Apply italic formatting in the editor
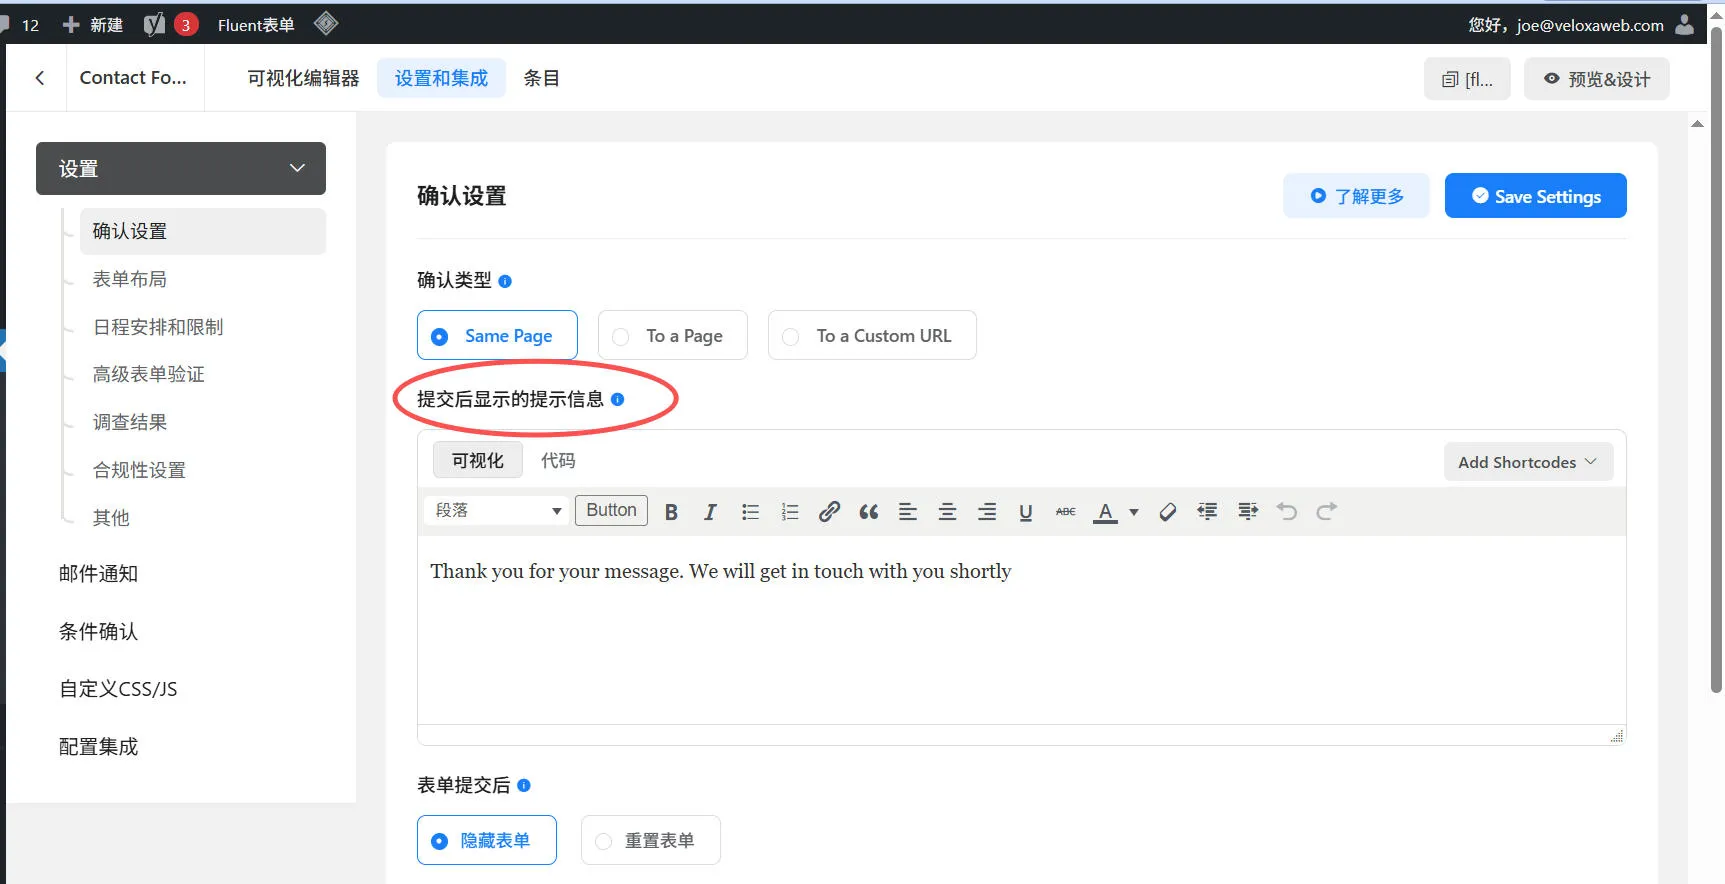Viewport: 1725px width, 884px height. pos(710,512)
